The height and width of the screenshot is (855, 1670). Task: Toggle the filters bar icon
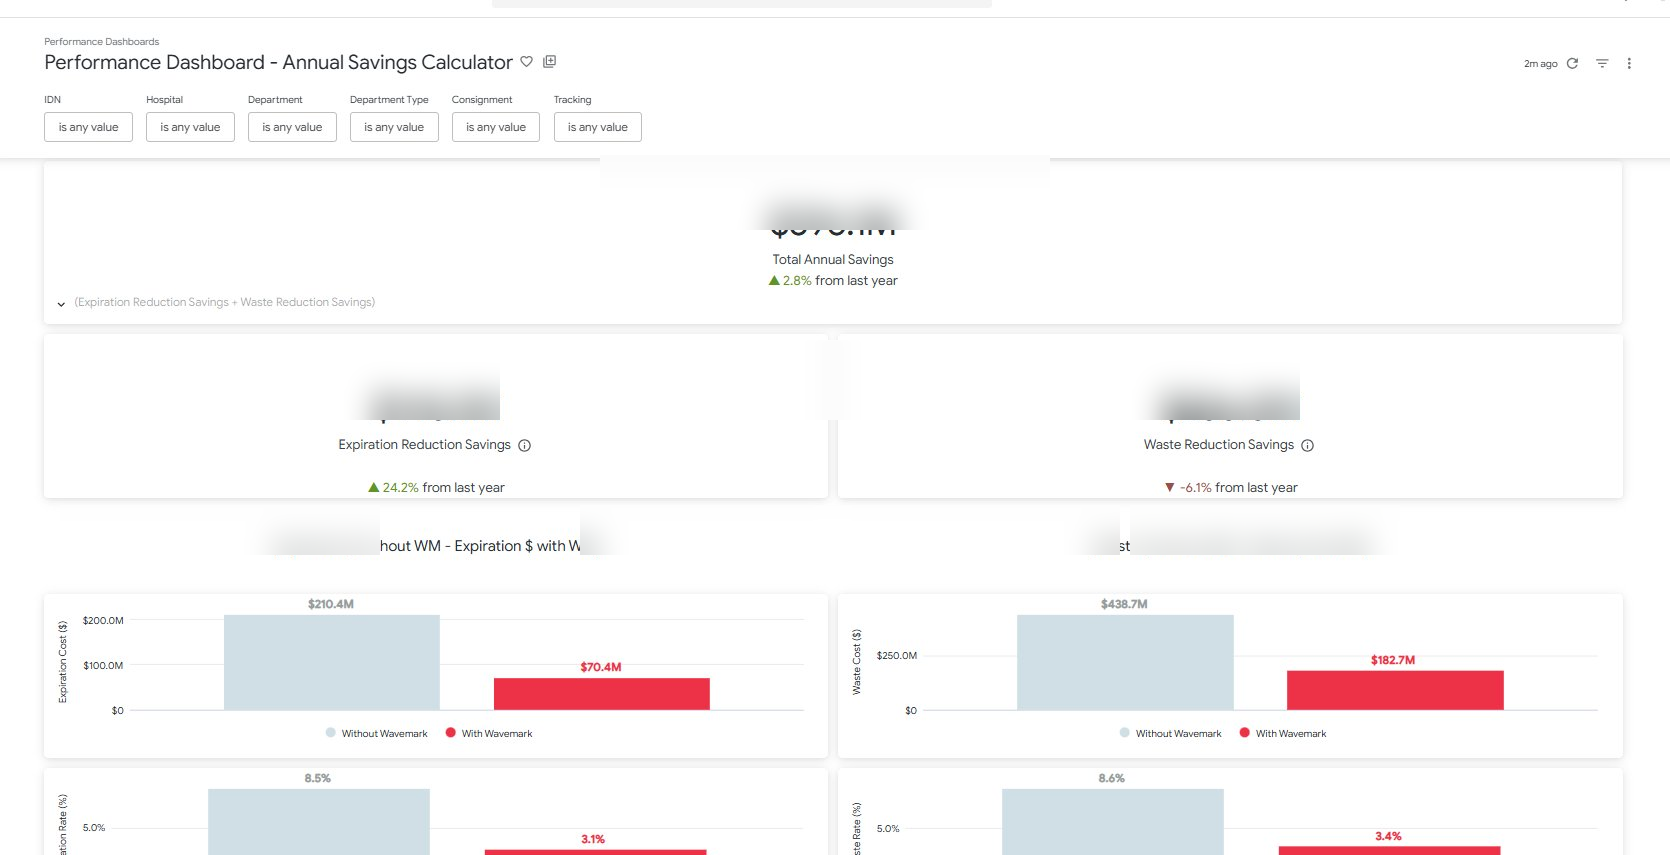pyautogui.click(x=1602, y=63)
